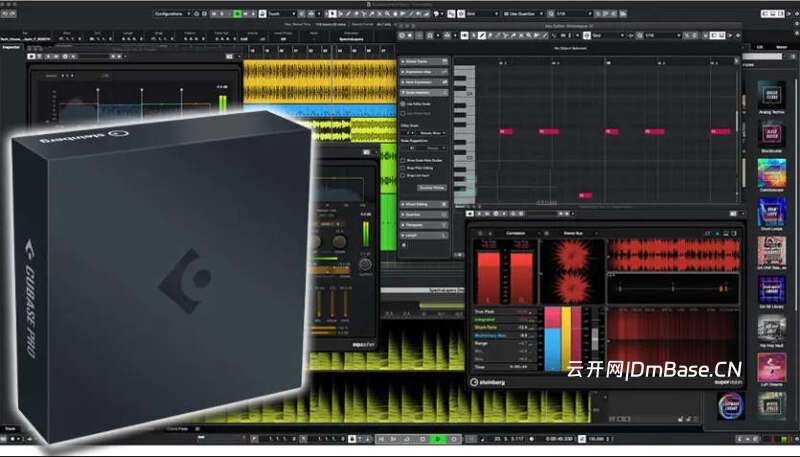Click the large output knob on the Squasher plugin

pos(365,264)
